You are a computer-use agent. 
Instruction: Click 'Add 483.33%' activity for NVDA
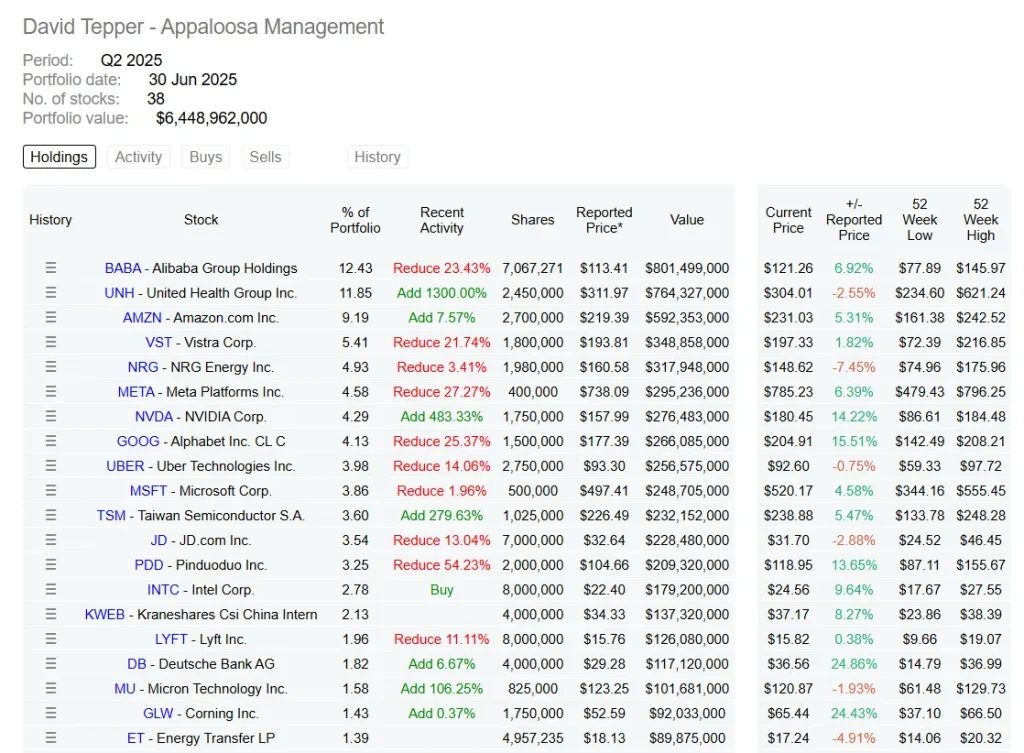pos(441,417)
